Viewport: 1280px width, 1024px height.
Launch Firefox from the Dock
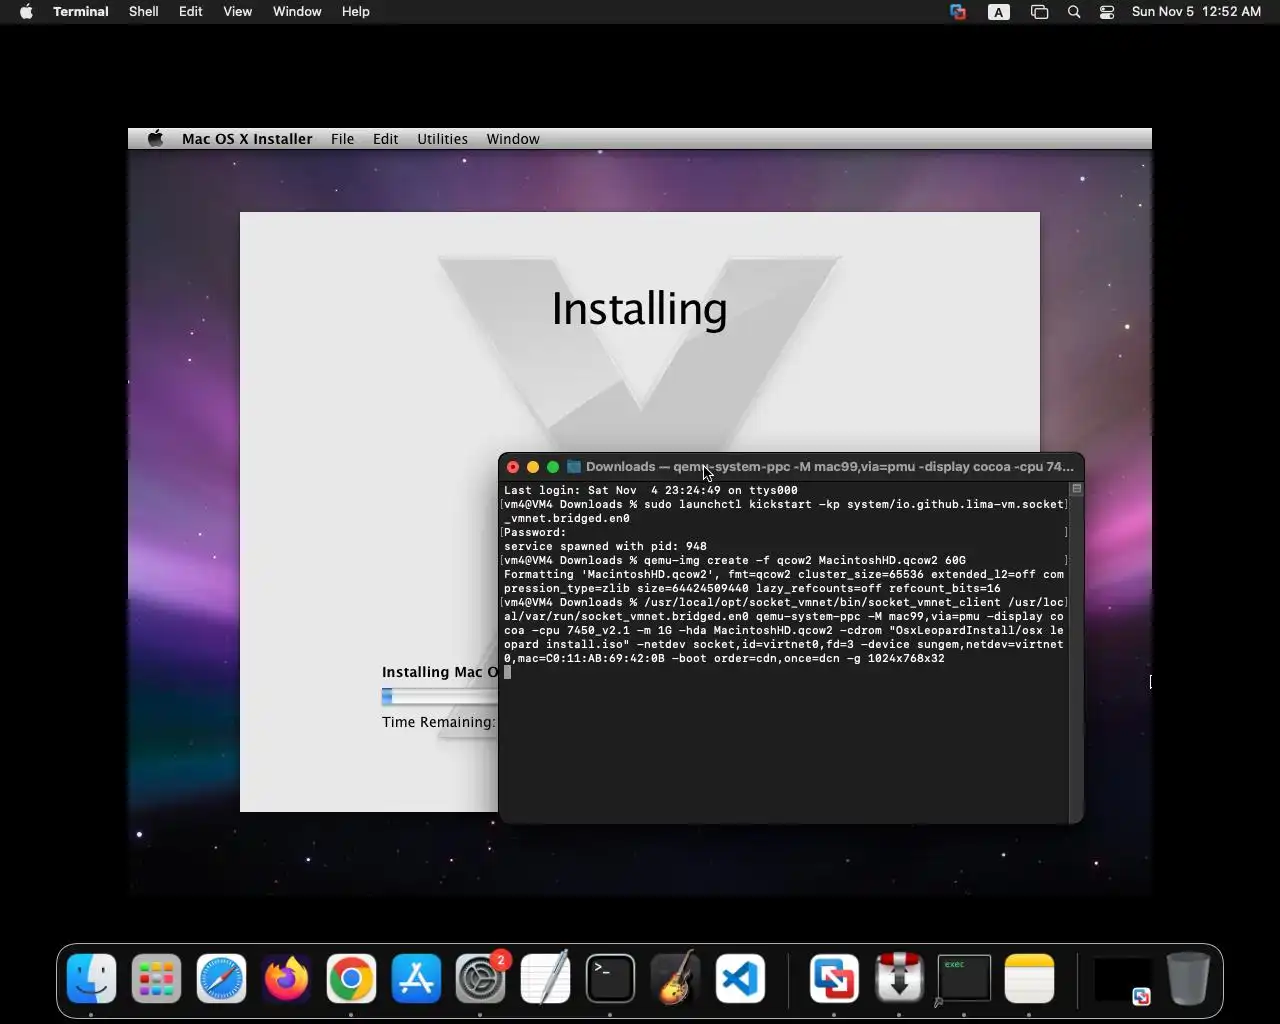click(x=286, y=978)
